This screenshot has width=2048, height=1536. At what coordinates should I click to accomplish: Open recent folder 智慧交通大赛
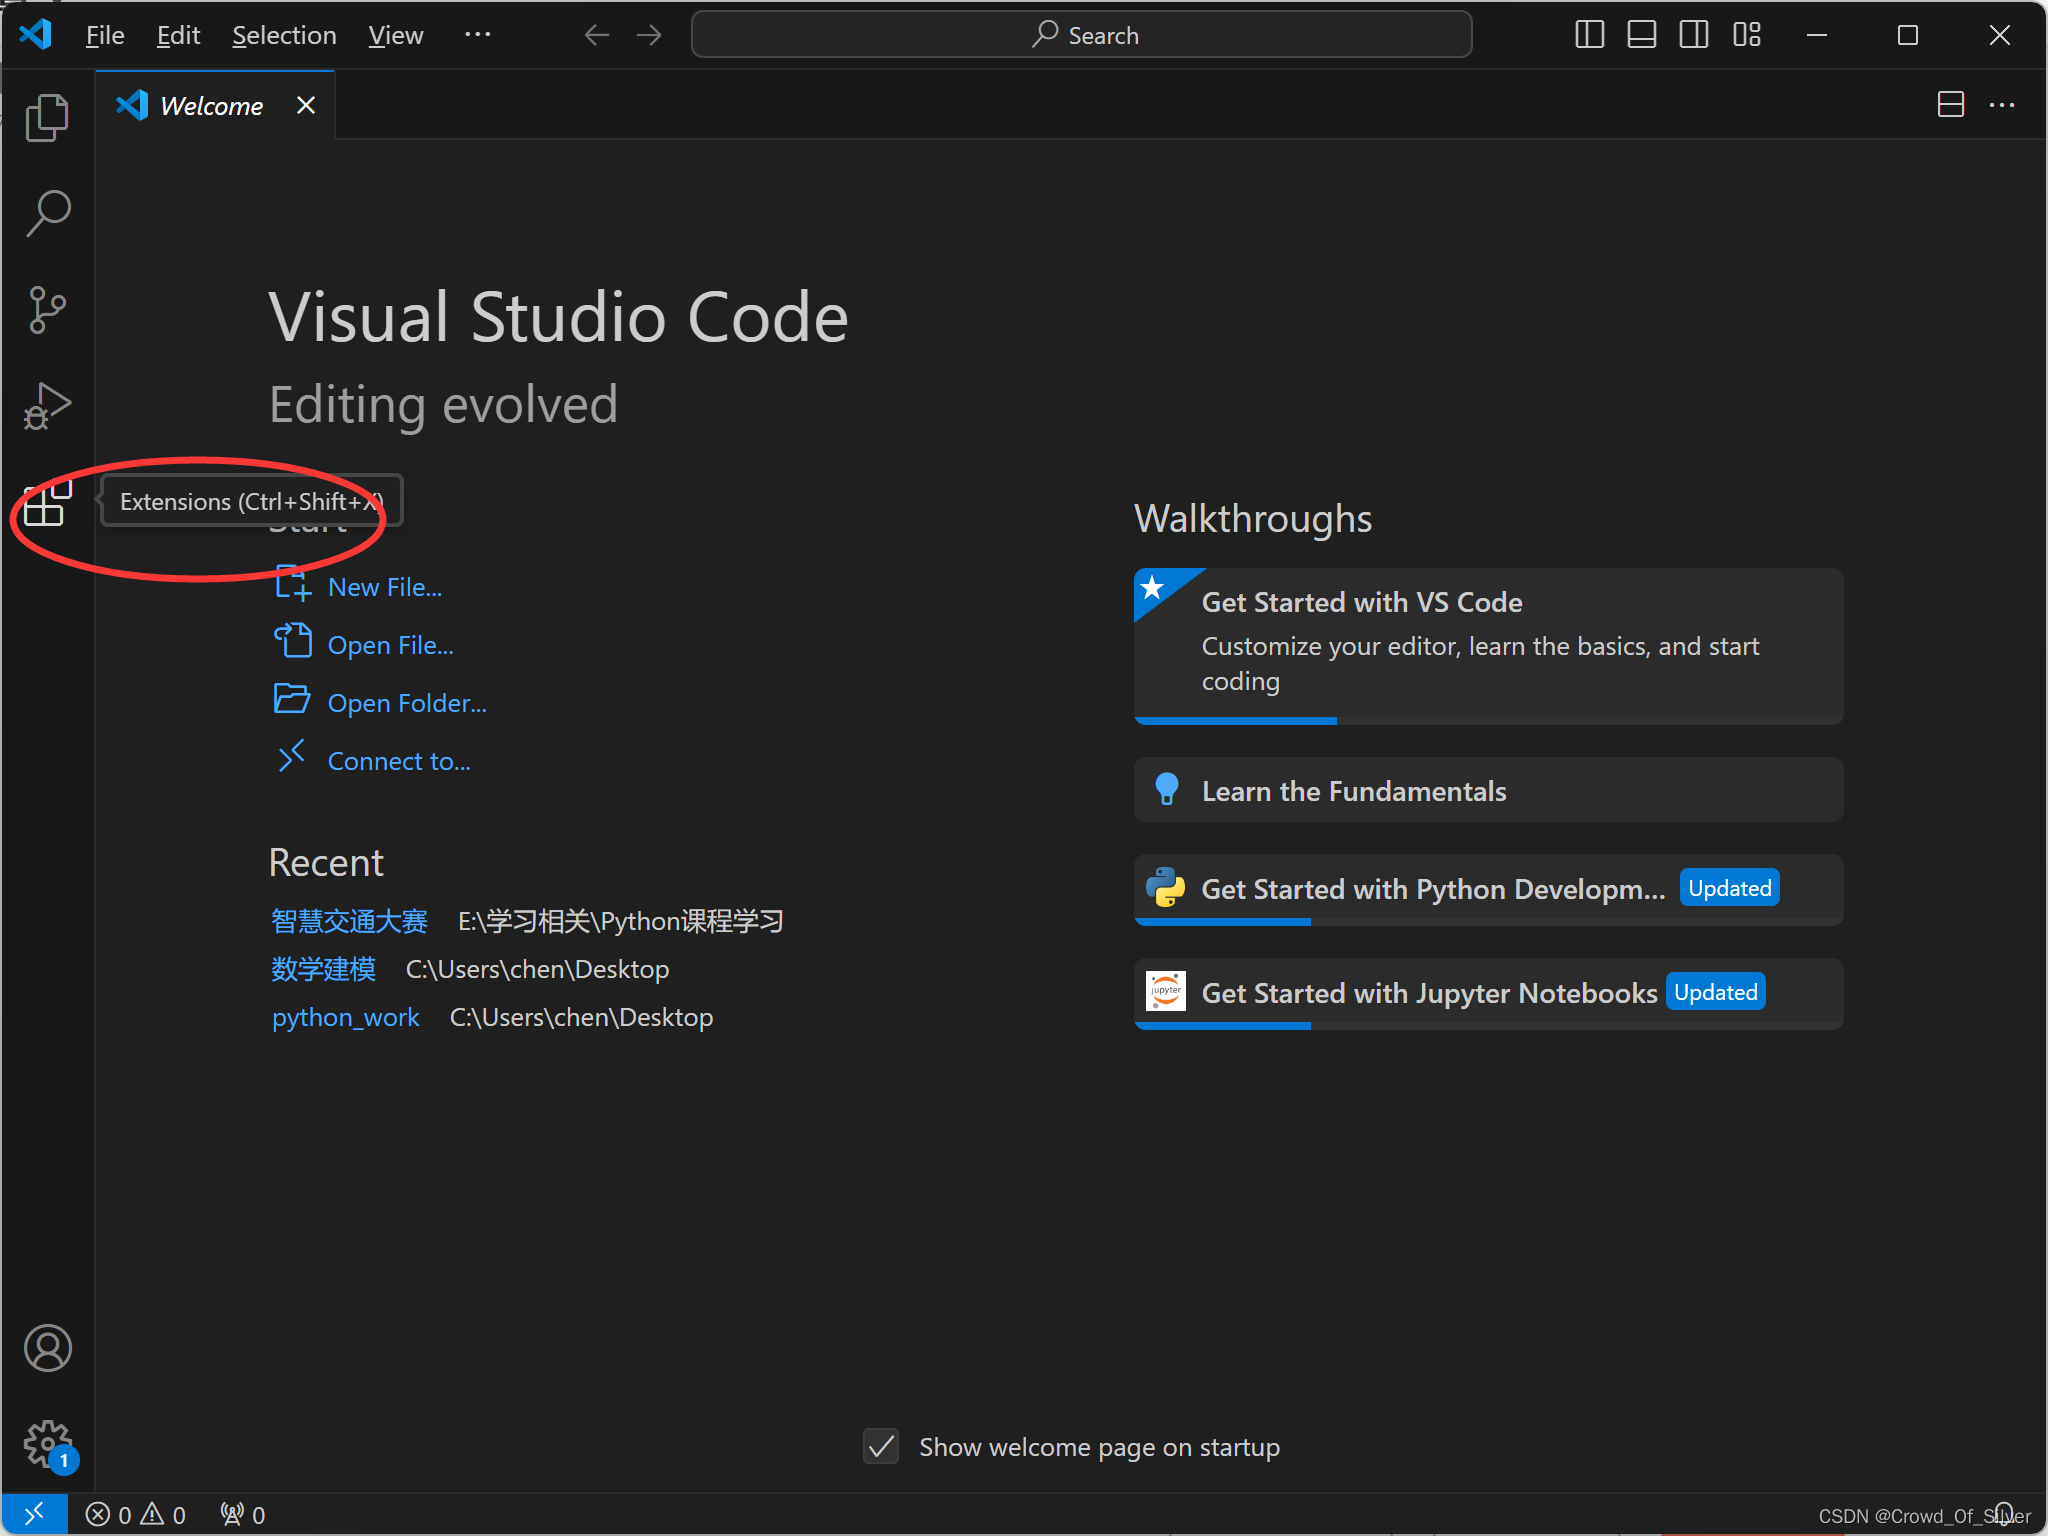point(349,921)
